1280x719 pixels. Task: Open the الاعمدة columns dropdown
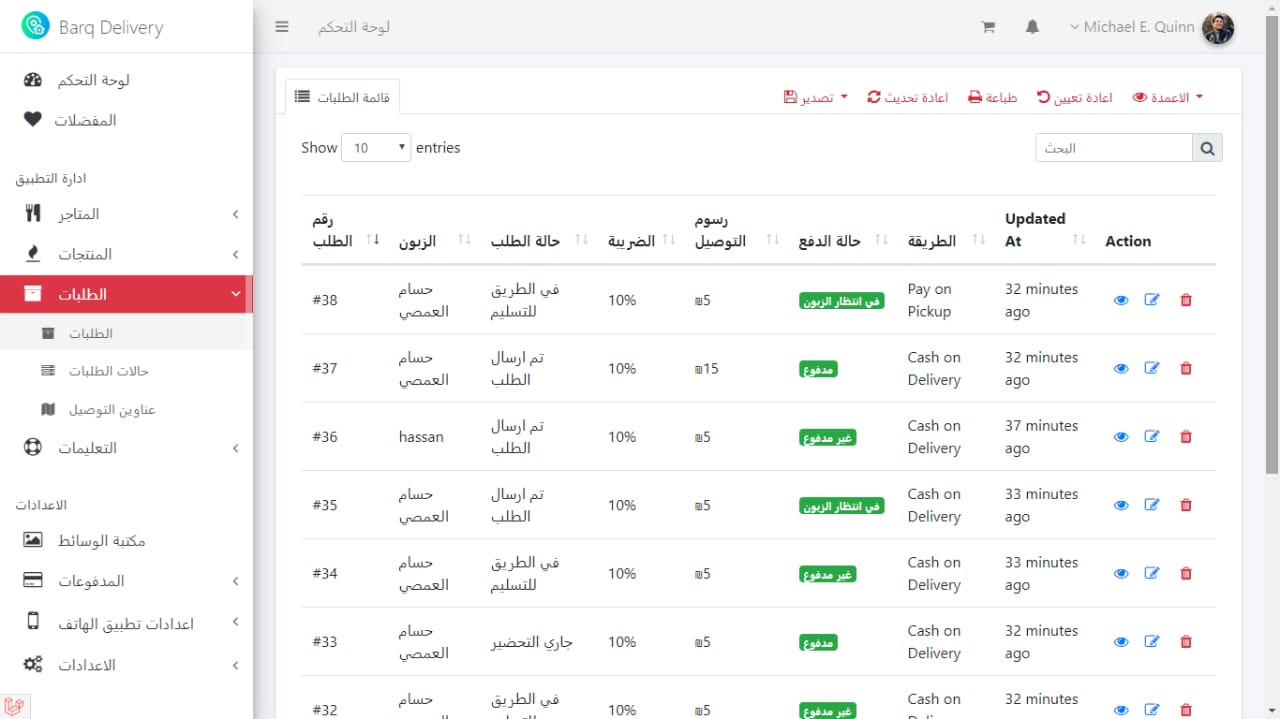click(1166, 97)
